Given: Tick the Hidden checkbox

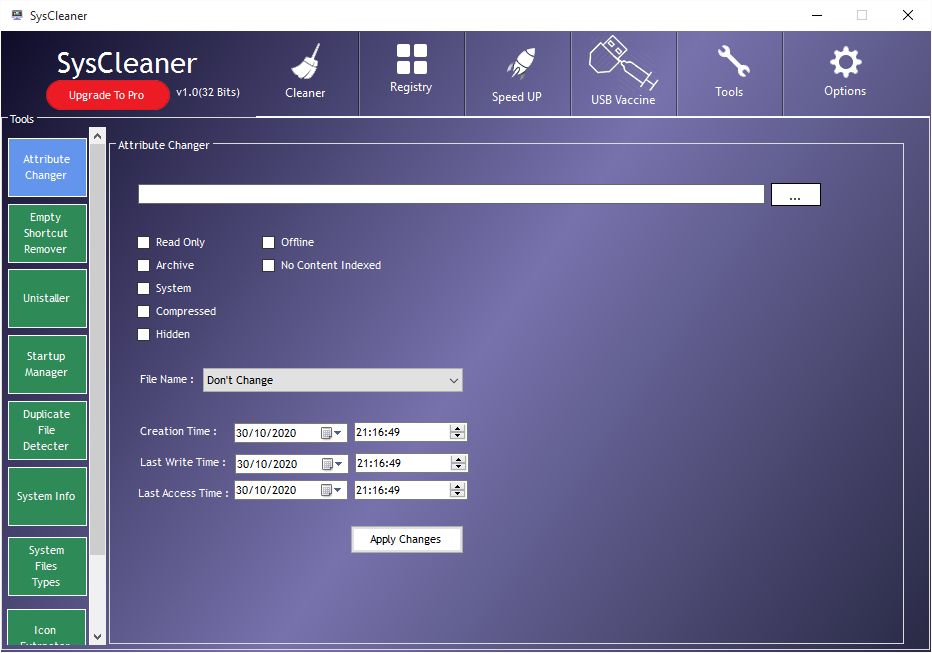Looking at the screenshot, I should pos(143,335).
